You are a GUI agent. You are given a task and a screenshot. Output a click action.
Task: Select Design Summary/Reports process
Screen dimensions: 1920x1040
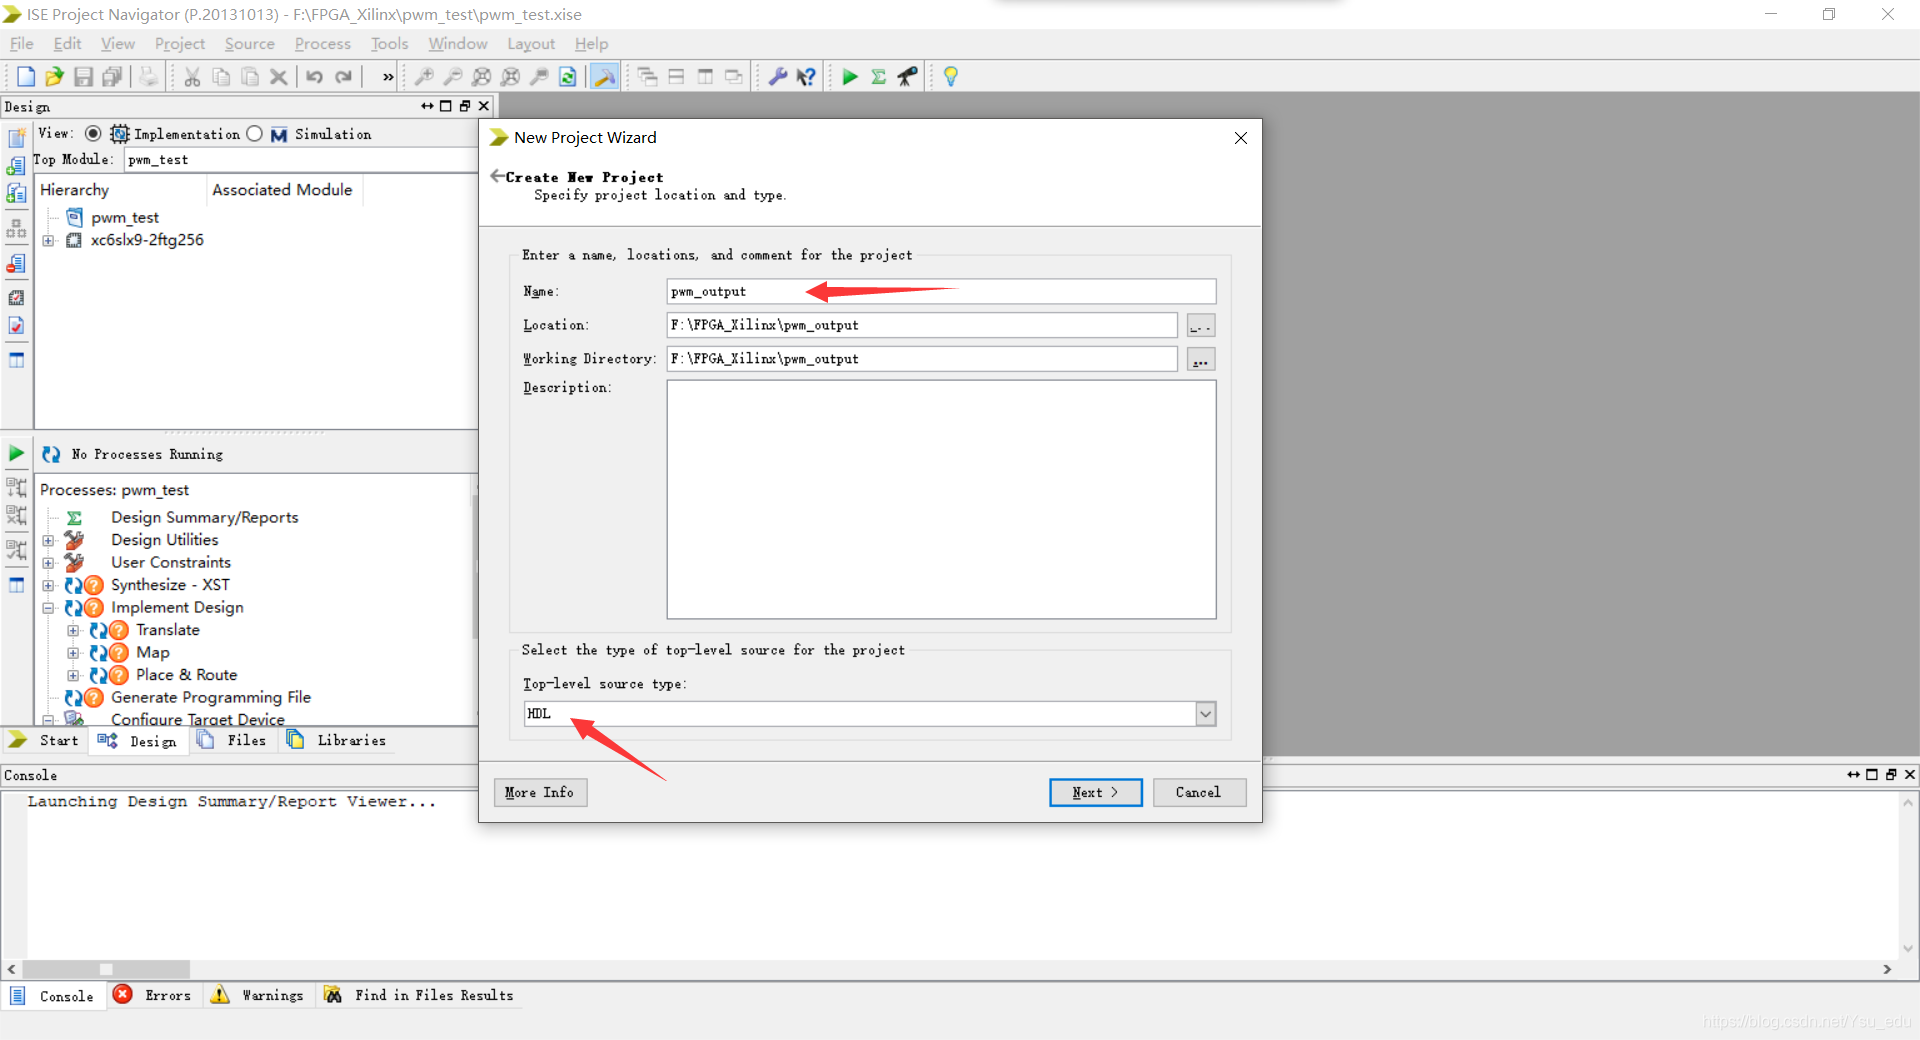(204, 518)
